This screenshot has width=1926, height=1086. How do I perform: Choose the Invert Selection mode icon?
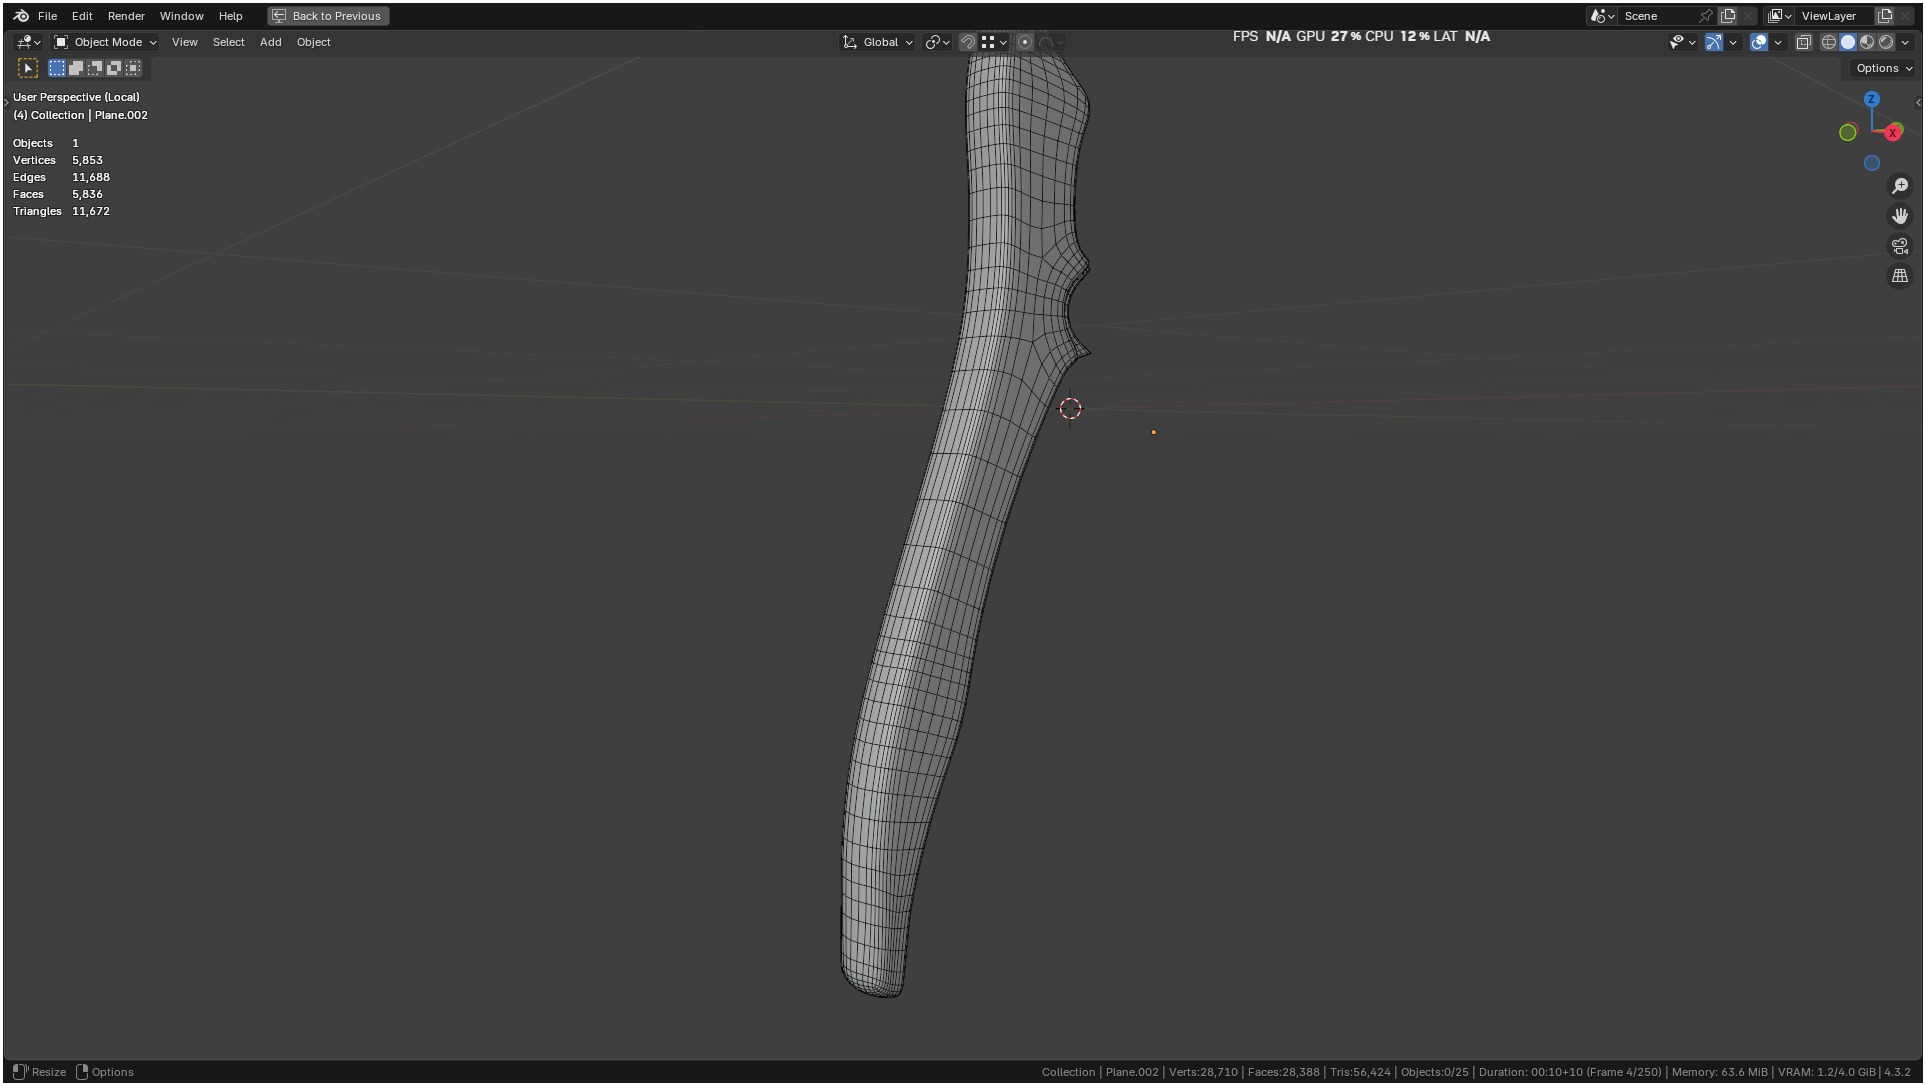(114, 68)
